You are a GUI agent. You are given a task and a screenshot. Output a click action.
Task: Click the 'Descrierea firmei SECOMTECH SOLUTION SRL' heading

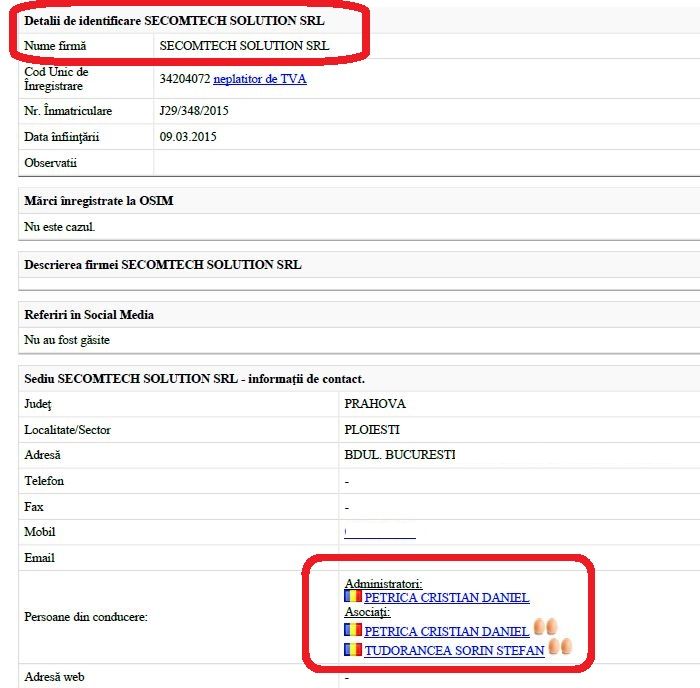point(162,265)
